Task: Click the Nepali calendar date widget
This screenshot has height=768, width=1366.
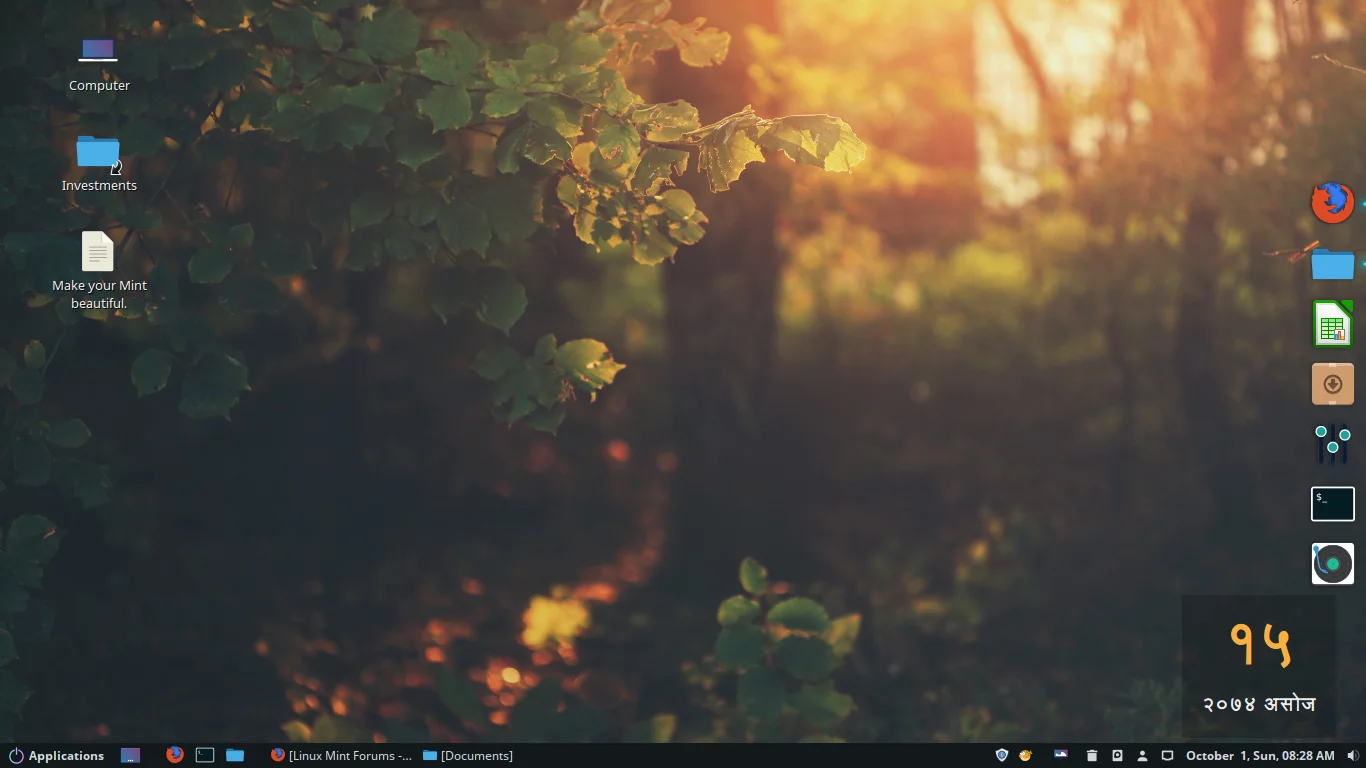Action: 1259,667
